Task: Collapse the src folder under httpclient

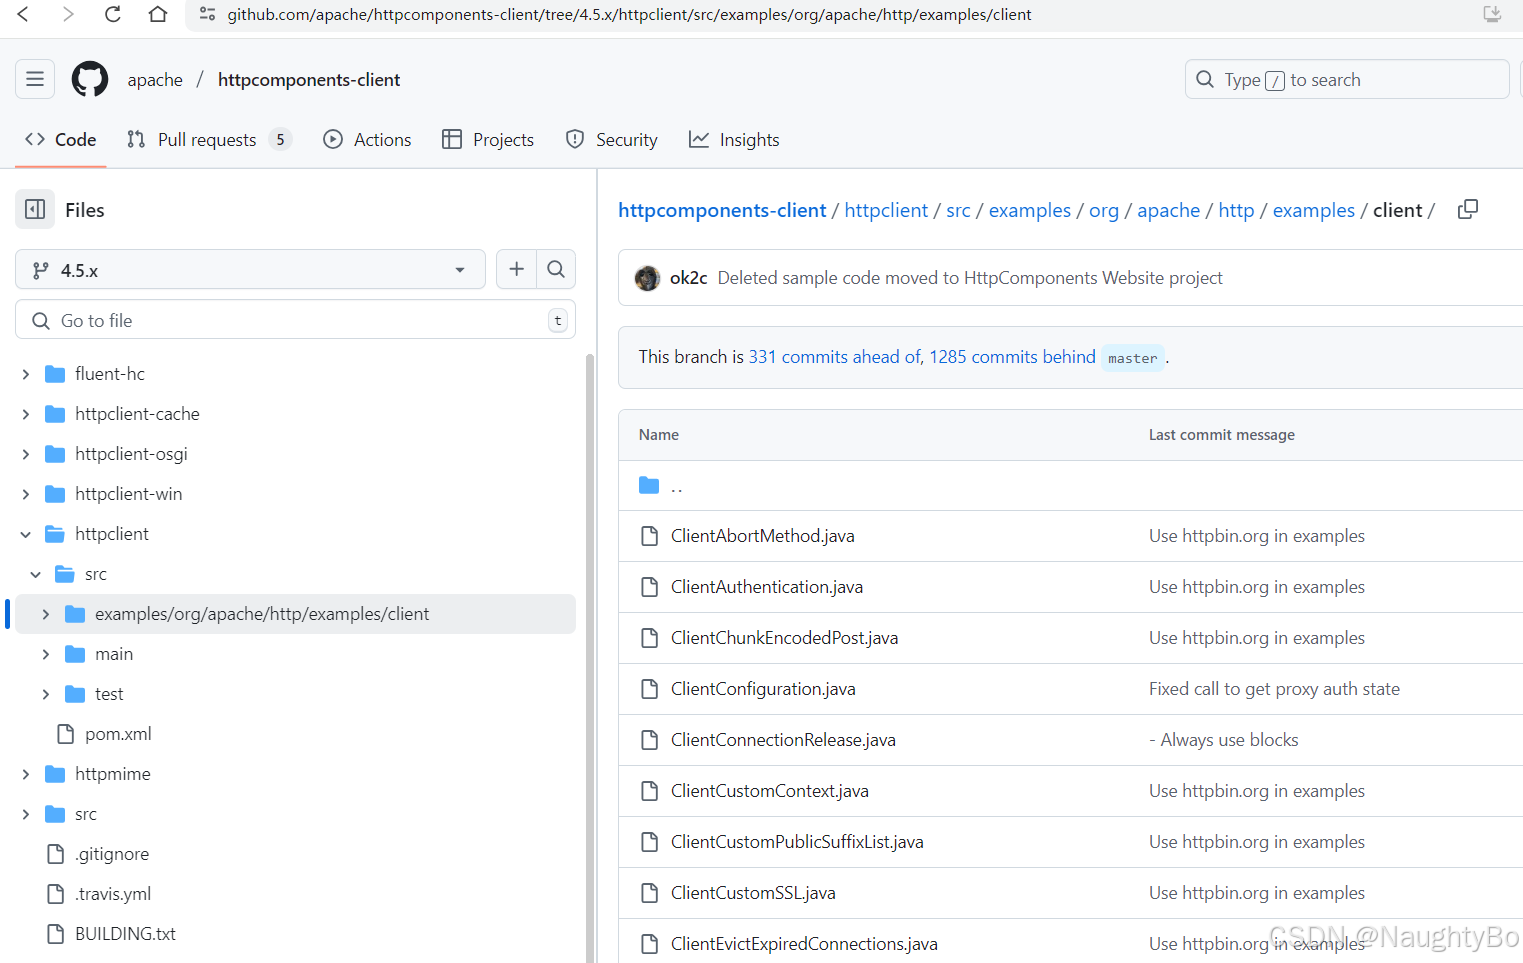Action: 36,574
